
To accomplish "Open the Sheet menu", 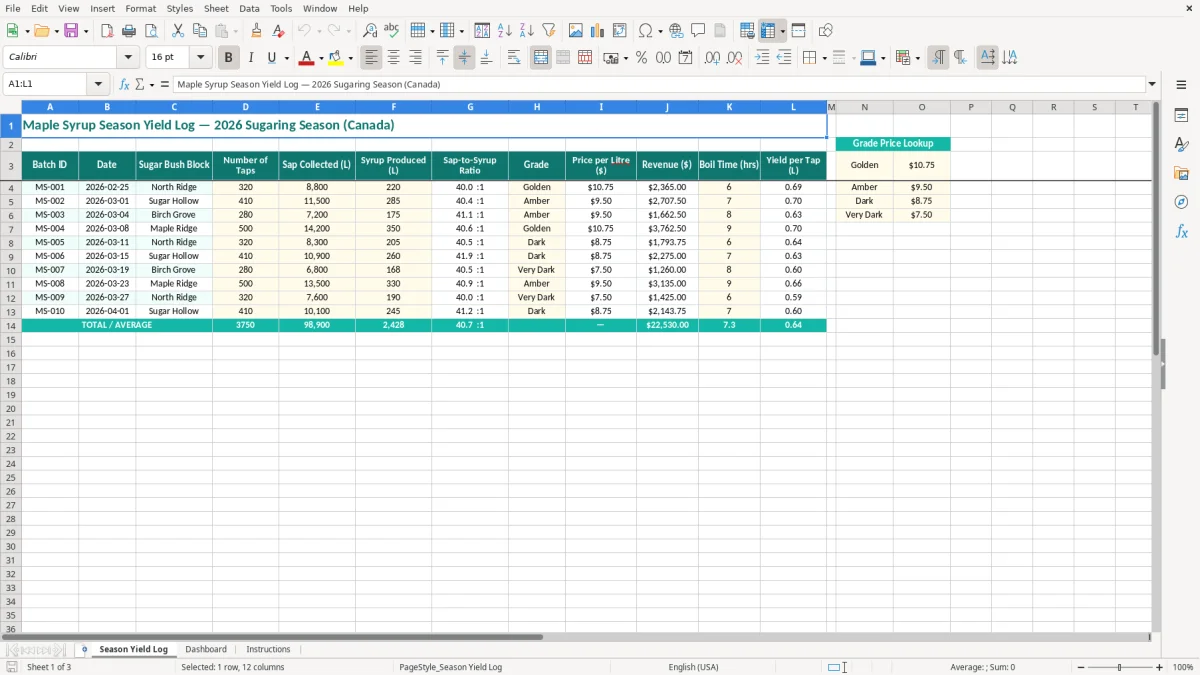I will tap(216, 8).
